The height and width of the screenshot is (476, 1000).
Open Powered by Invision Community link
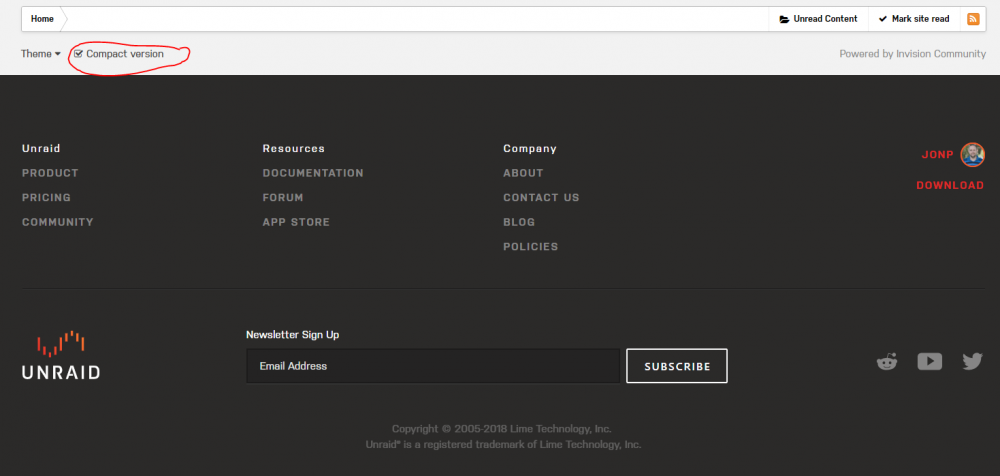912,54
